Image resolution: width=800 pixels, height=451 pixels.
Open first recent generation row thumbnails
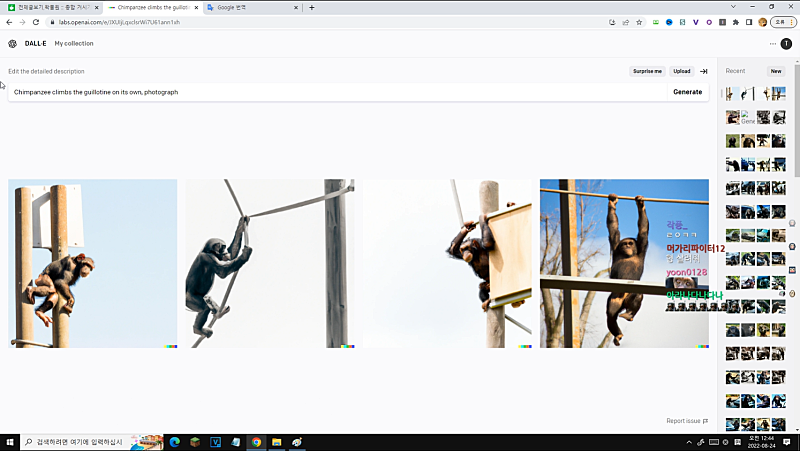pyautogui.click(x=756, y=94)
